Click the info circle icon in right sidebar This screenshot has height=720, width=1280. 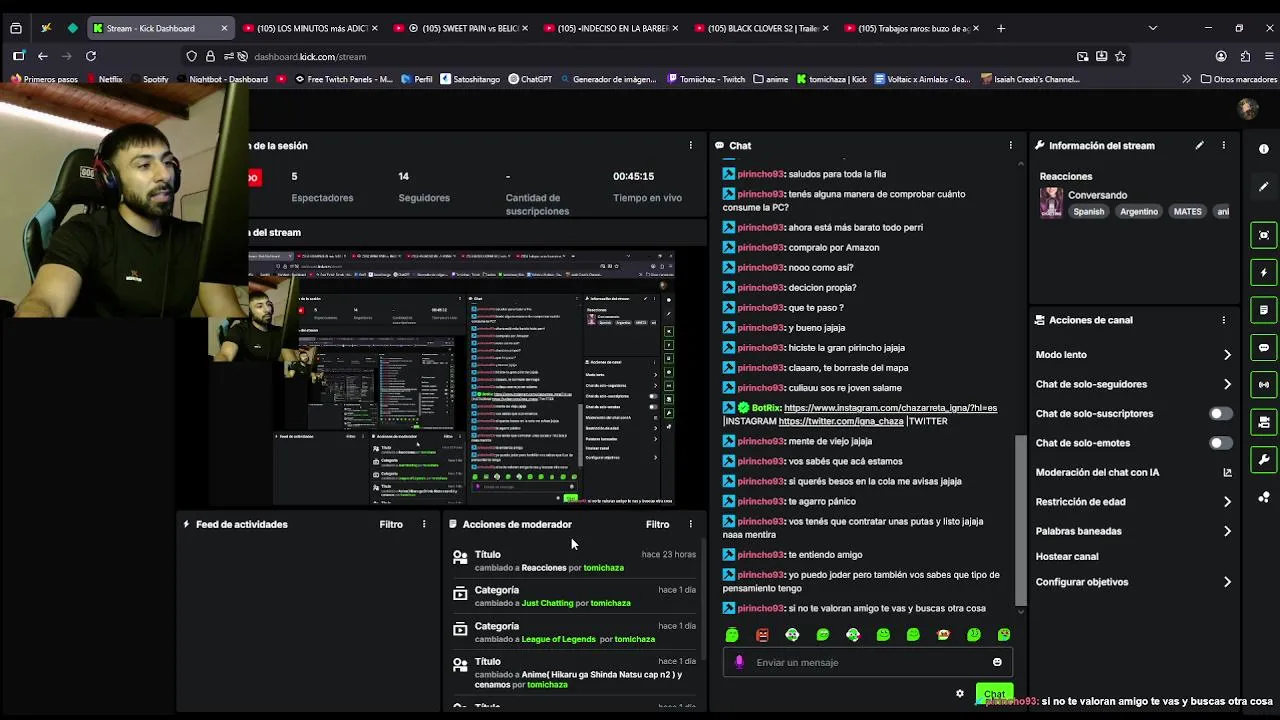click(1264, 149)
